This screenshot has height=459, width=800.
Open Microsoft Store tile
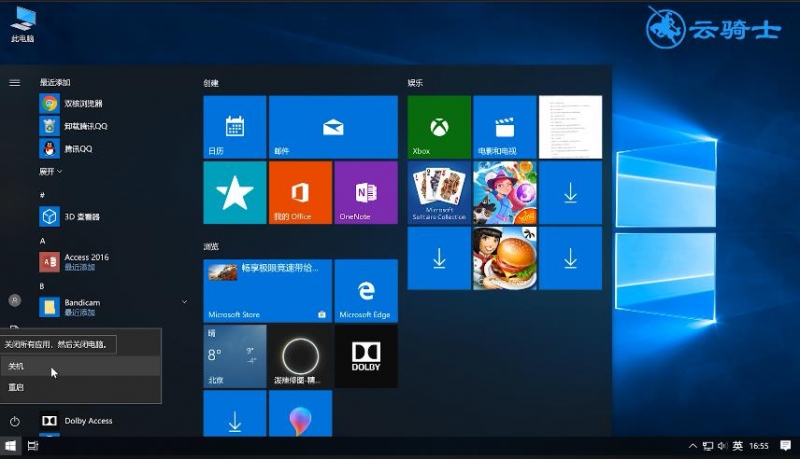(267, 291)
